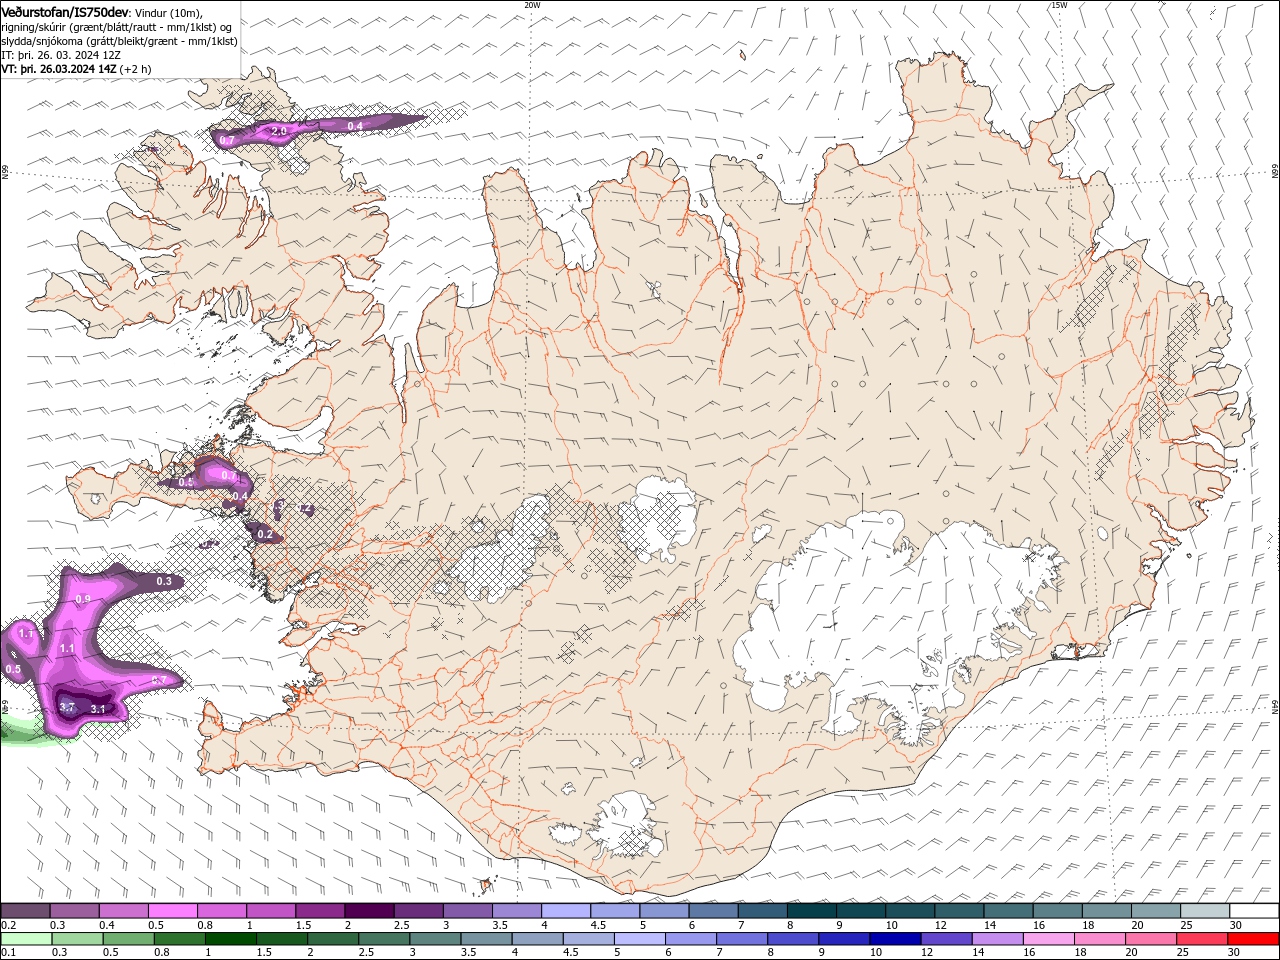This screenshot has height=960, width=1280.
Task: Click the deep navy blue 10–12 swatch in the lower legend row
Action: [895, 939]
